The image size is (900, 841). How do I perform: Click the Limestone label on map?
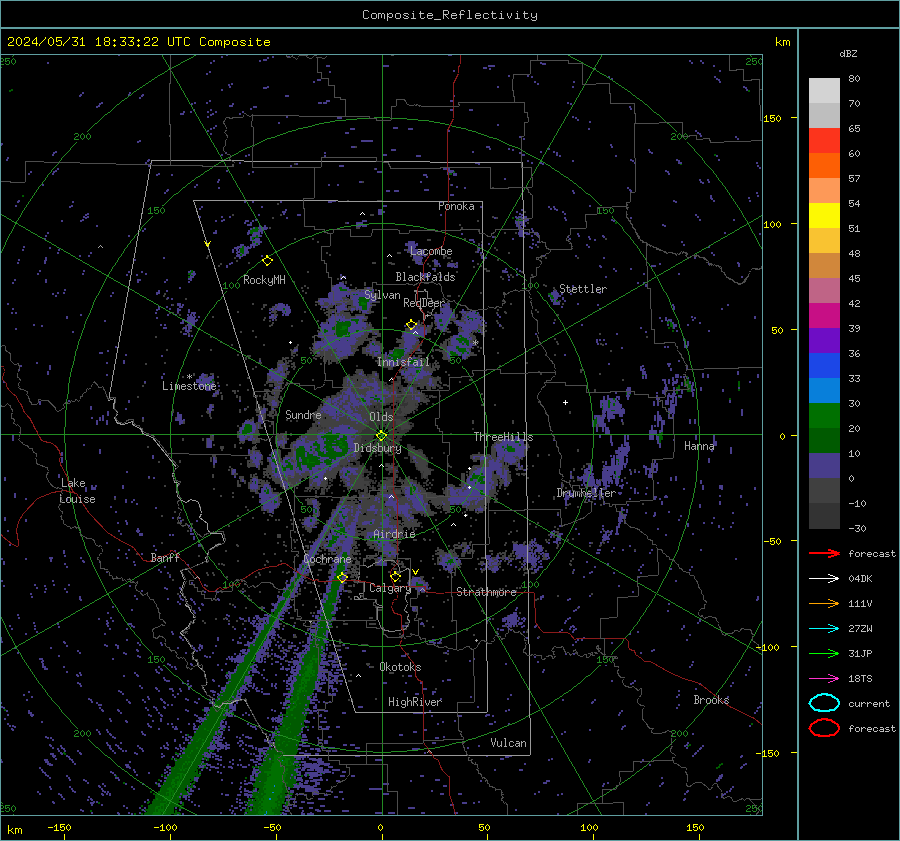coord(189,386)
